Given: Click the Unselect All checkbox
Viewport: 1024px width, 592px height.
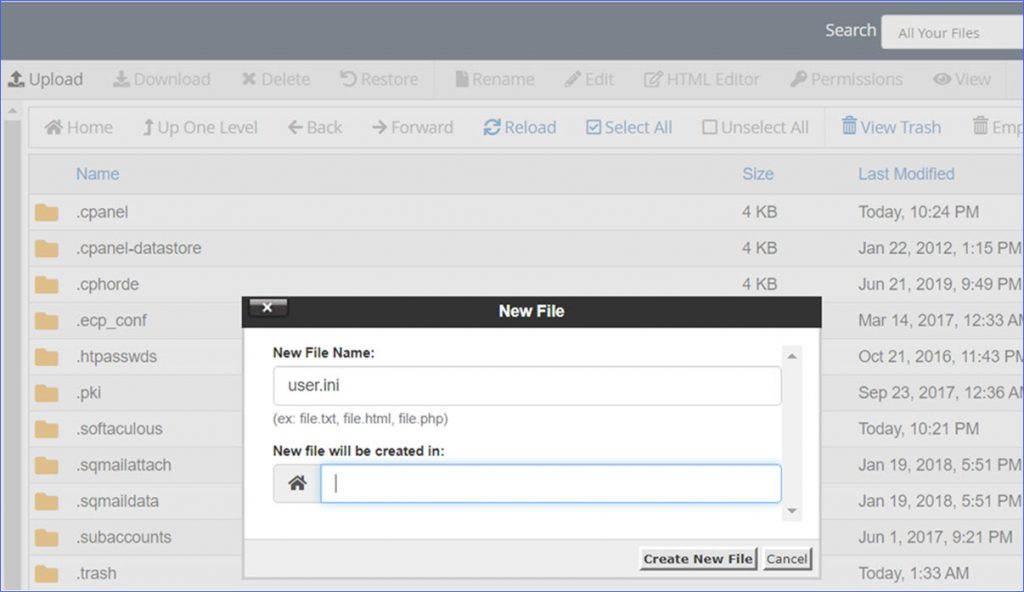Looking at the screenshot, I should click(x=710, y=127).
